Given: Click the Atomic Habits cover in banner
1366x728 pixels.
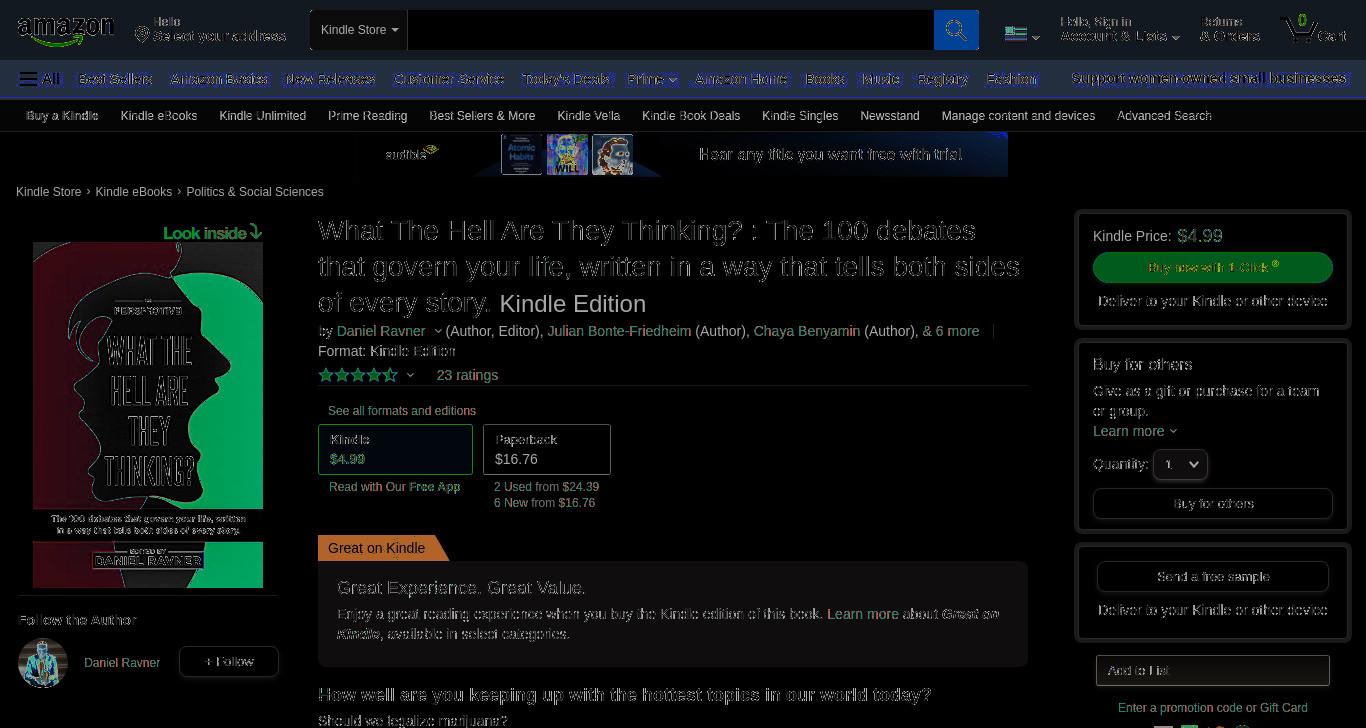Looking at the screenshot, I should (x=522, y=155).
